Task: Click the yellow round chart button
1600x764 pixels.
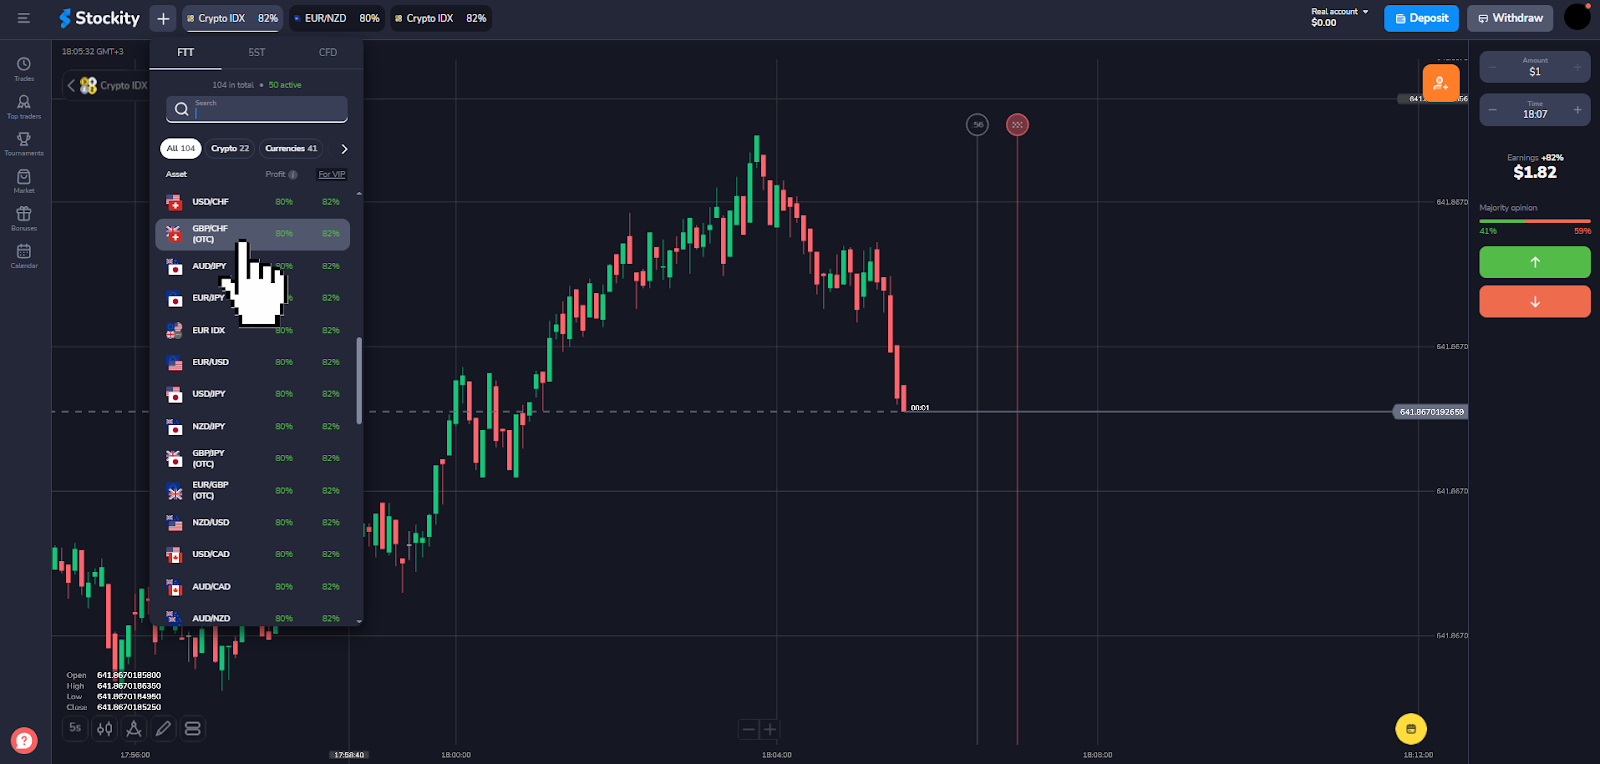Action: (1411, 729)
